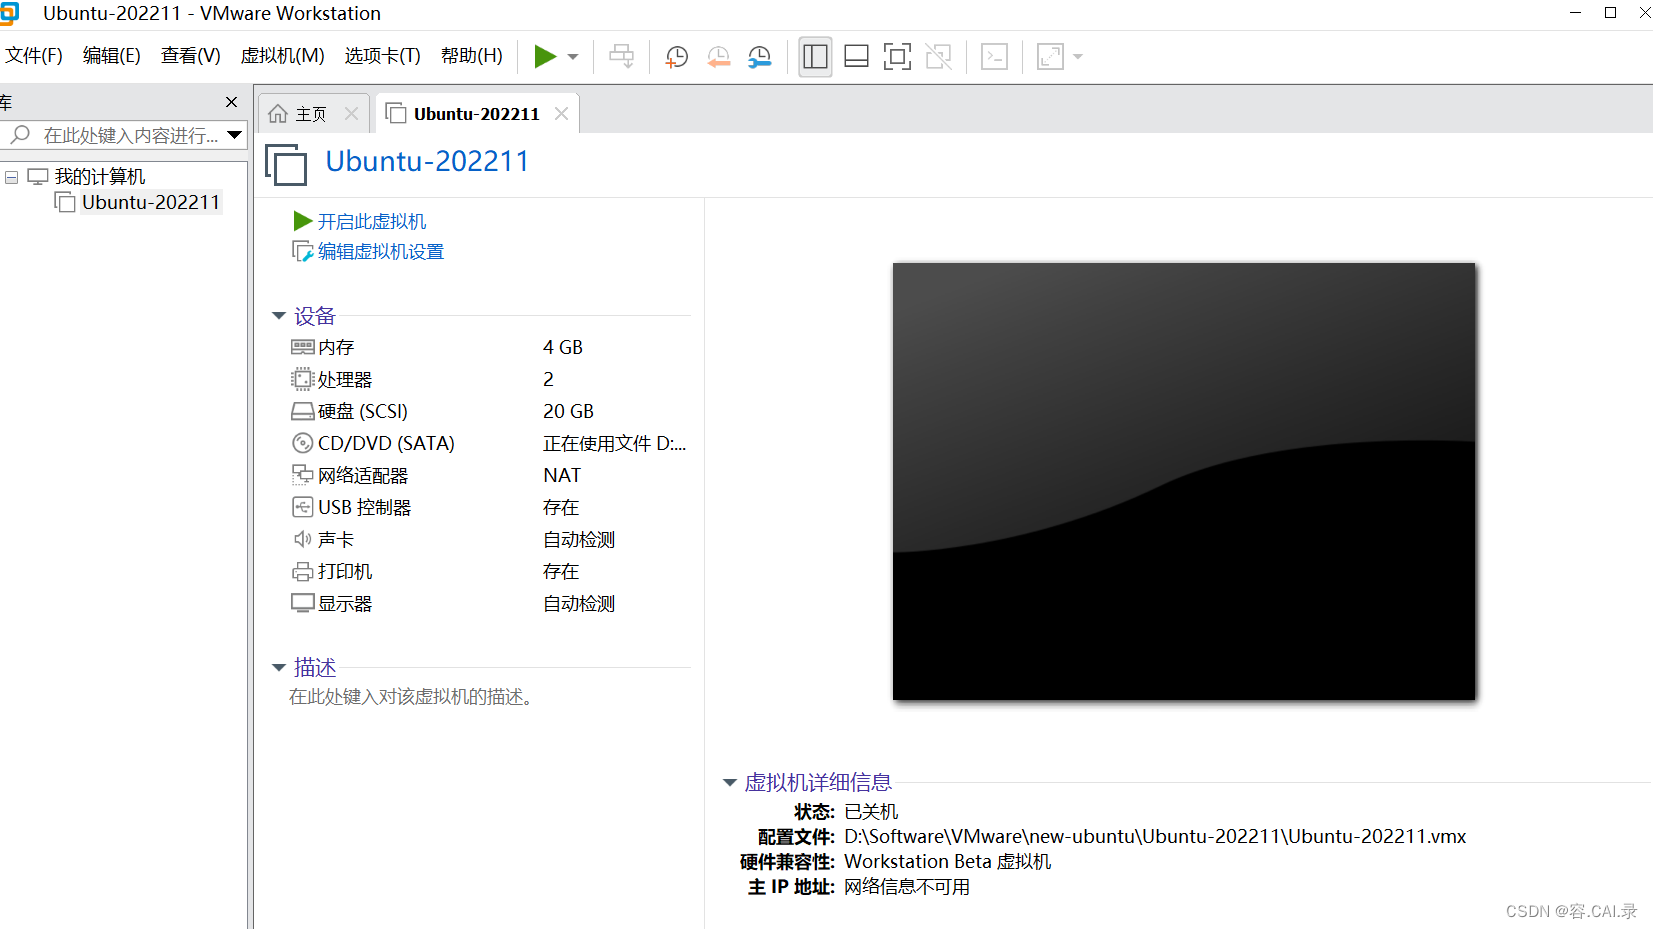
Task: Click the NAT network adapter value
Action: 562,475
